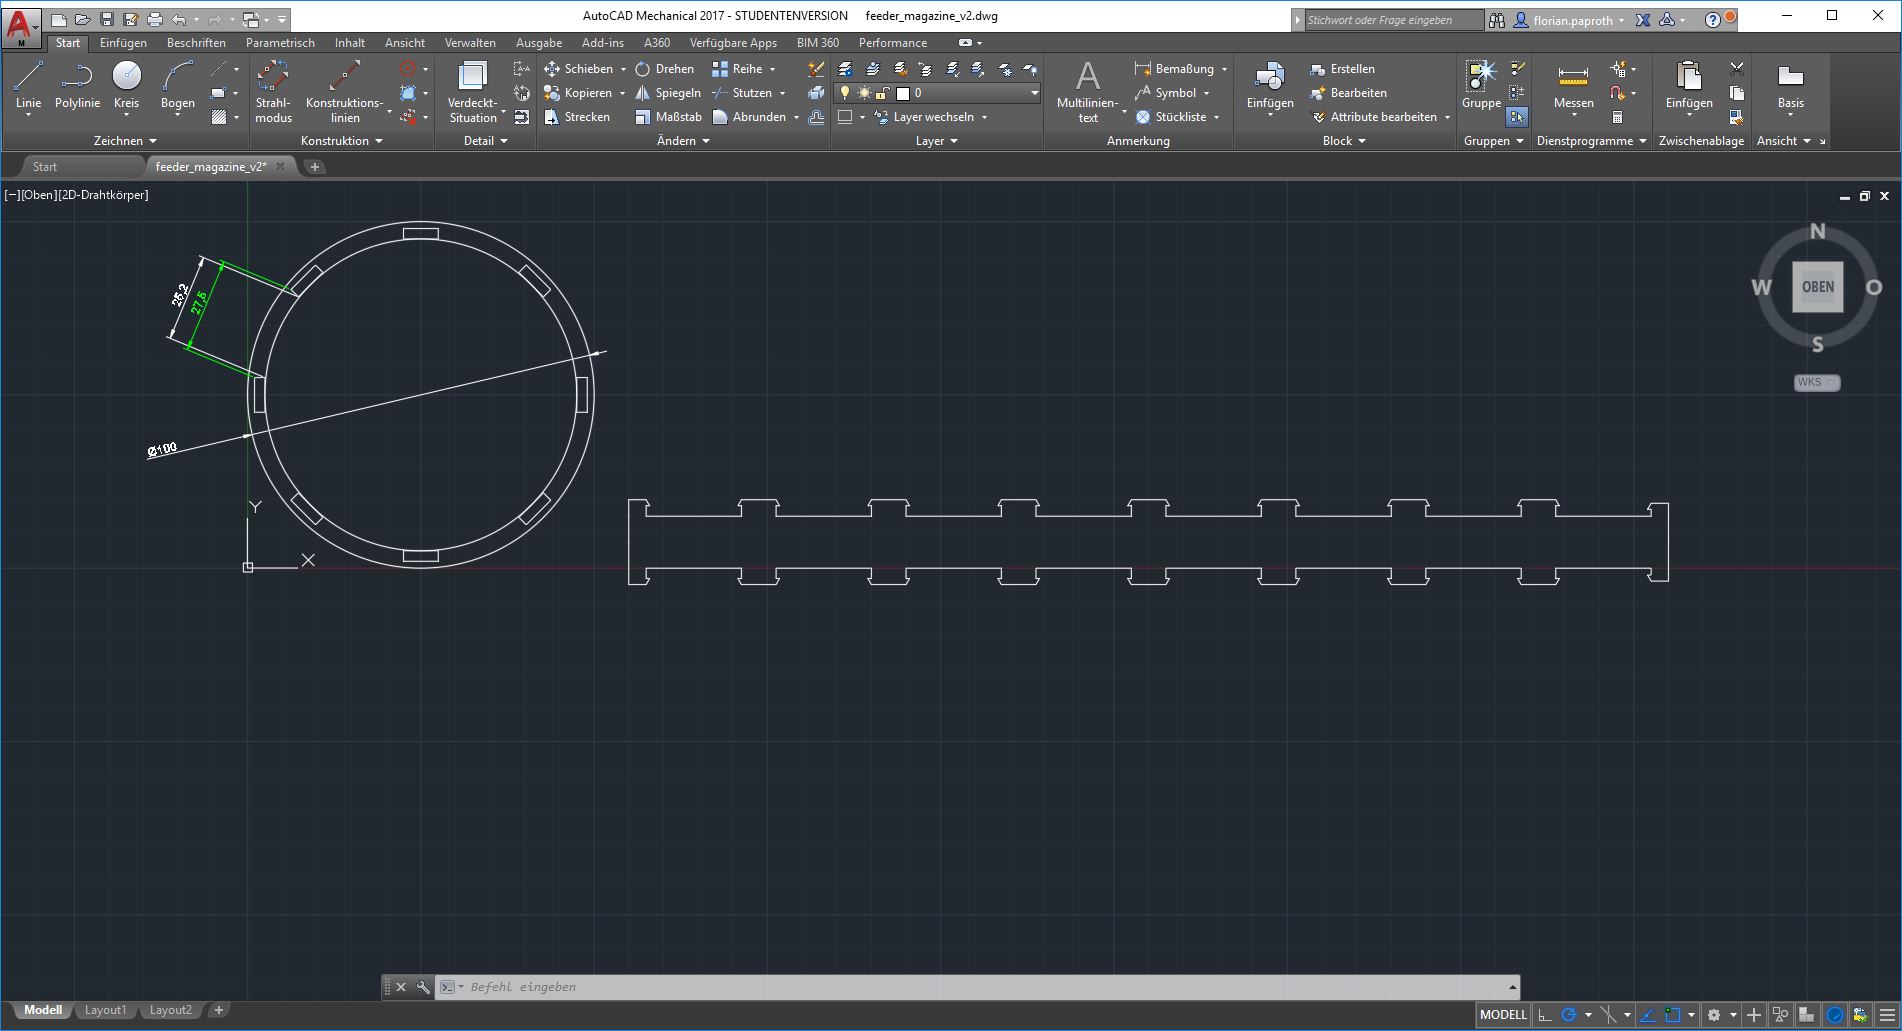The image size is (1902, 1031).
Task: Toggle polar tracking in status bar
Action: tap(1569, 1015)
